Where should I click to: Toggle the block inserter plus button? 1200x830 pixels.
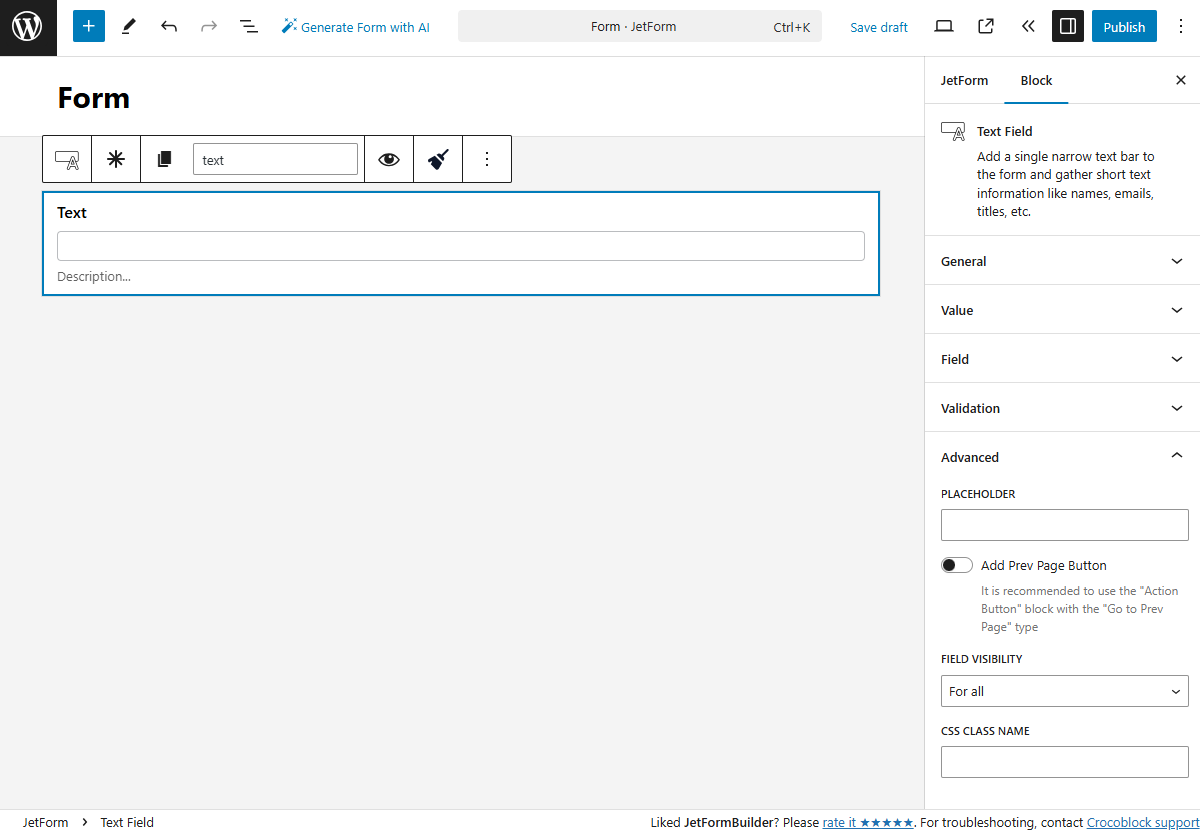click(x=89, y=27)
